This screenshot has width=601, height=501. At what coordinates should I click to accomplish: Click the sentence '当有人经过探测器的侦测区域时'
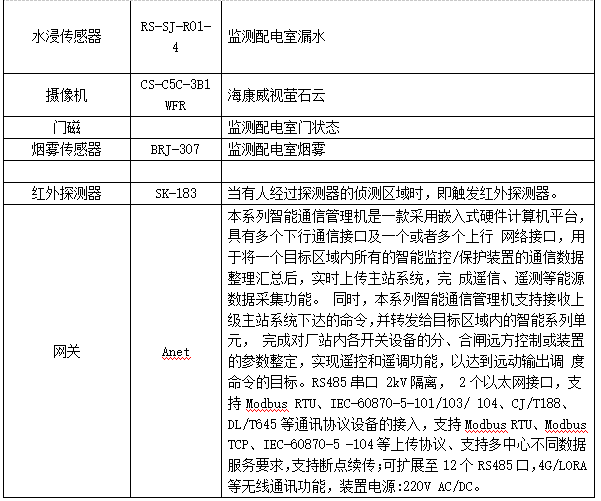tap(325, 193)
